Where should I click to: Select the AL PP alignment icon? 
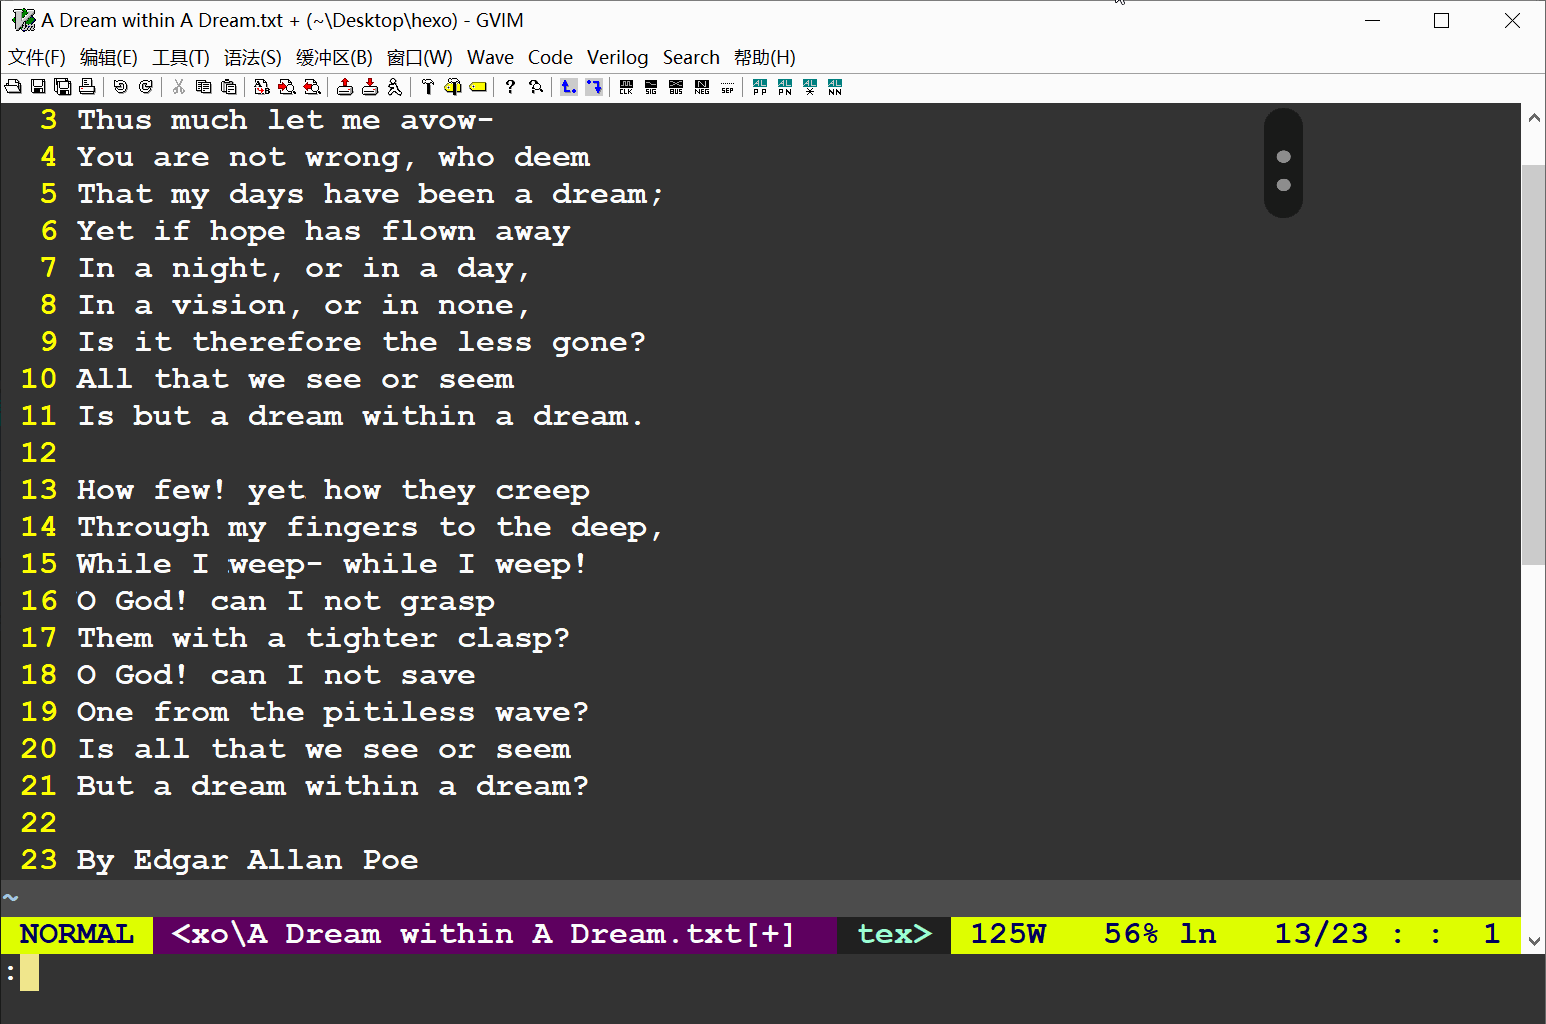pos(760,87)
